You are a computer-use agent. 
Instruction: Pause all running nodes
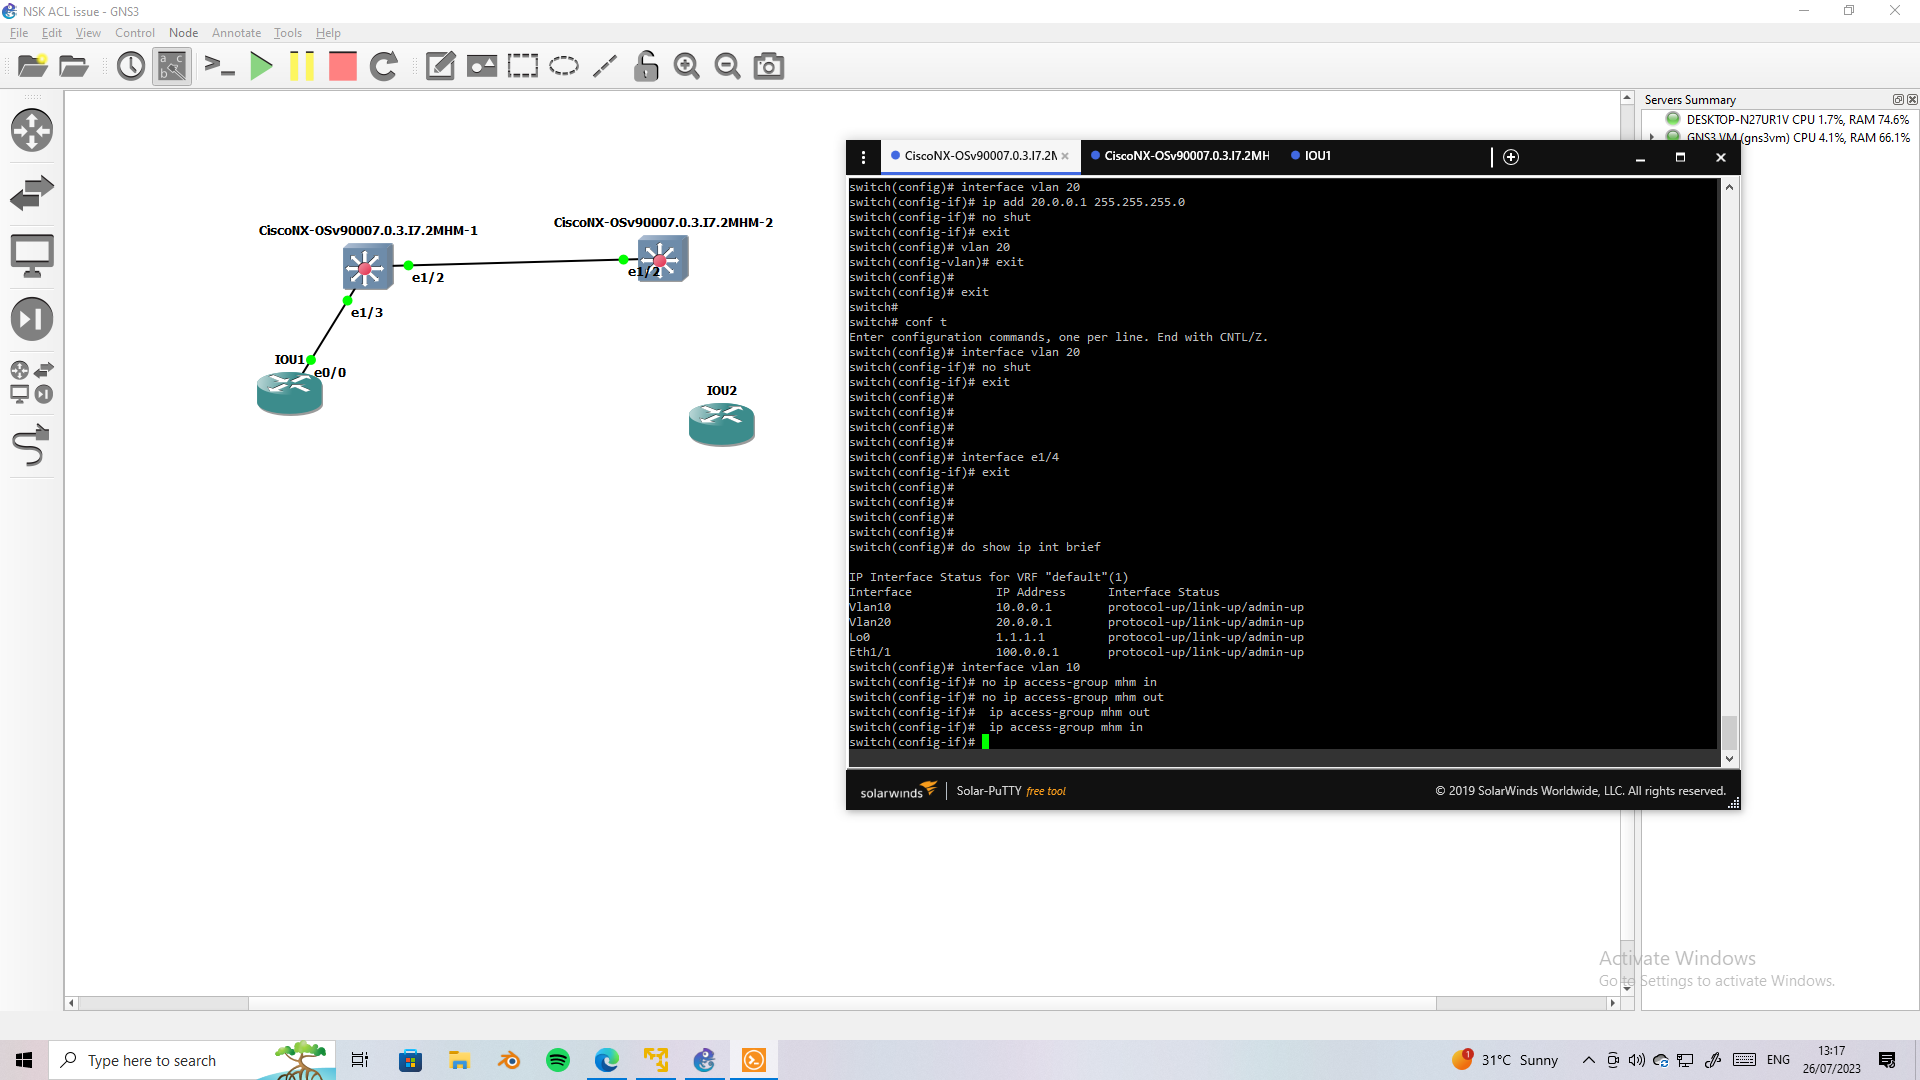click(x=302, y=66)
